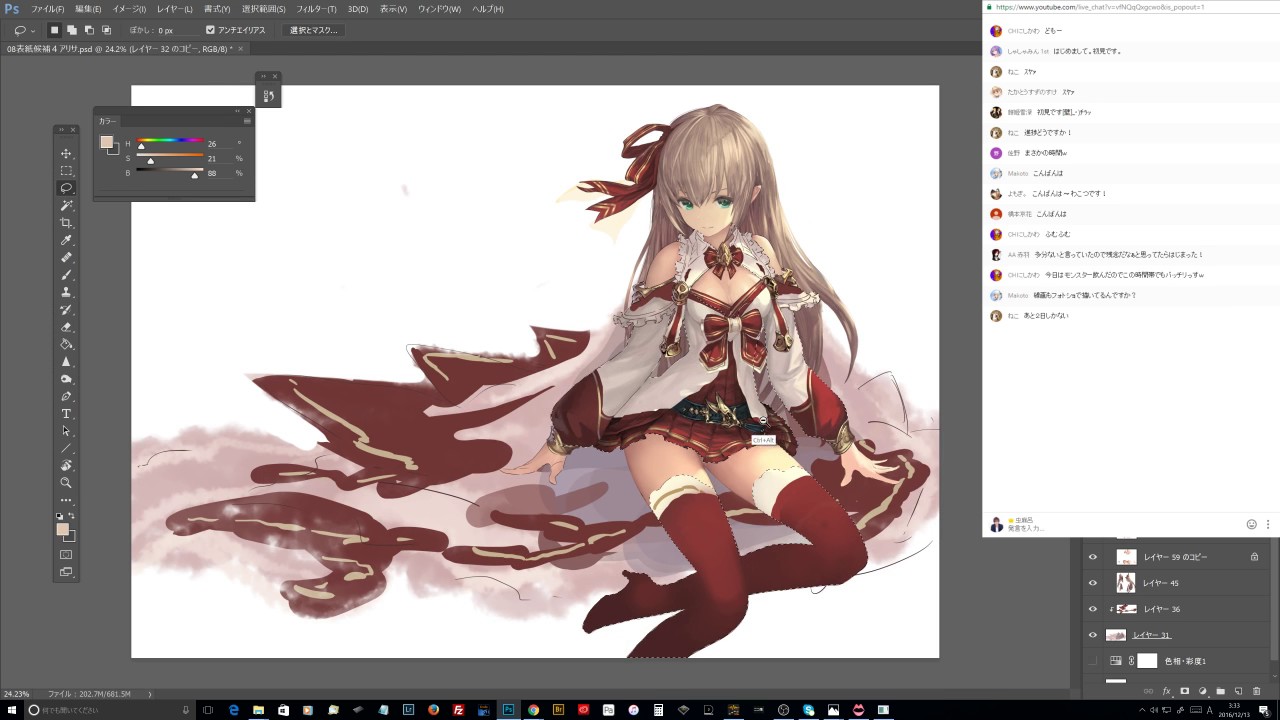Image resolution: width=1280 pixels, height=720 pixels.
Task: Select the Crop tool
Action: coord(66,222)
